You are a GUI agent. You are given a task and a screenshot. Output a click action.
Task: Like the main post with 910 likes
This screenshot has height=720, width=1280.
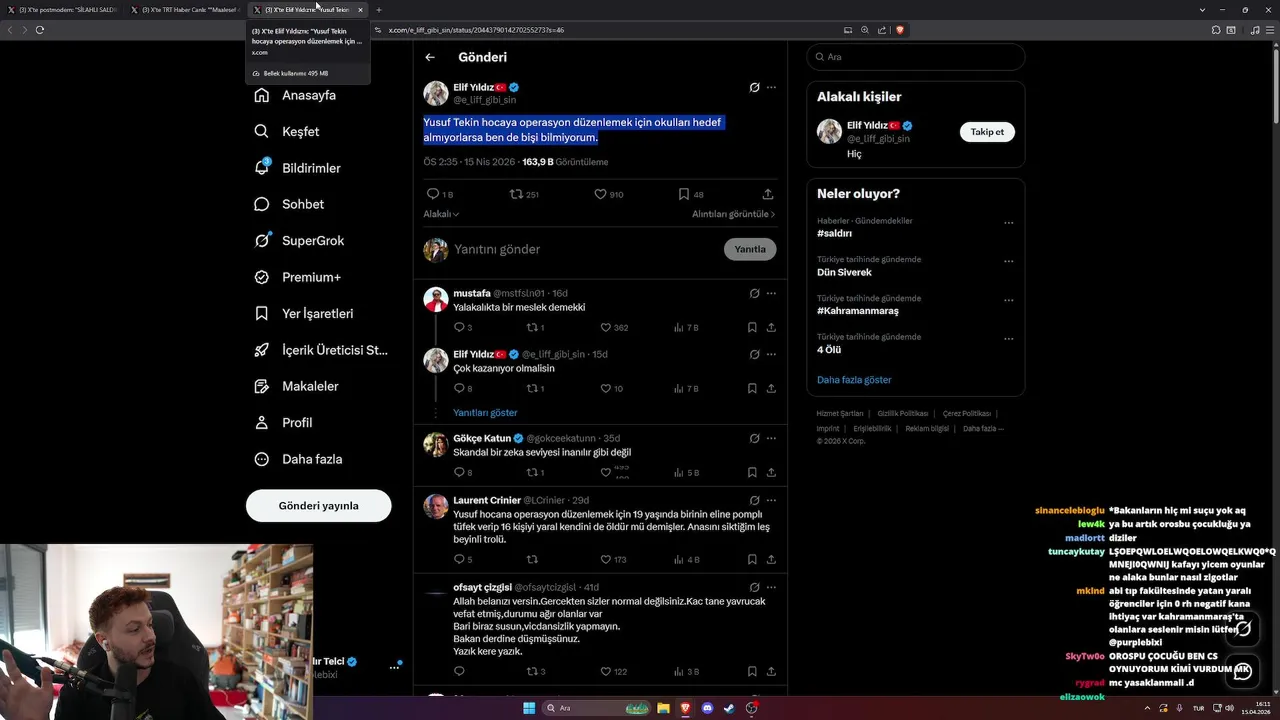pos(608,194)
